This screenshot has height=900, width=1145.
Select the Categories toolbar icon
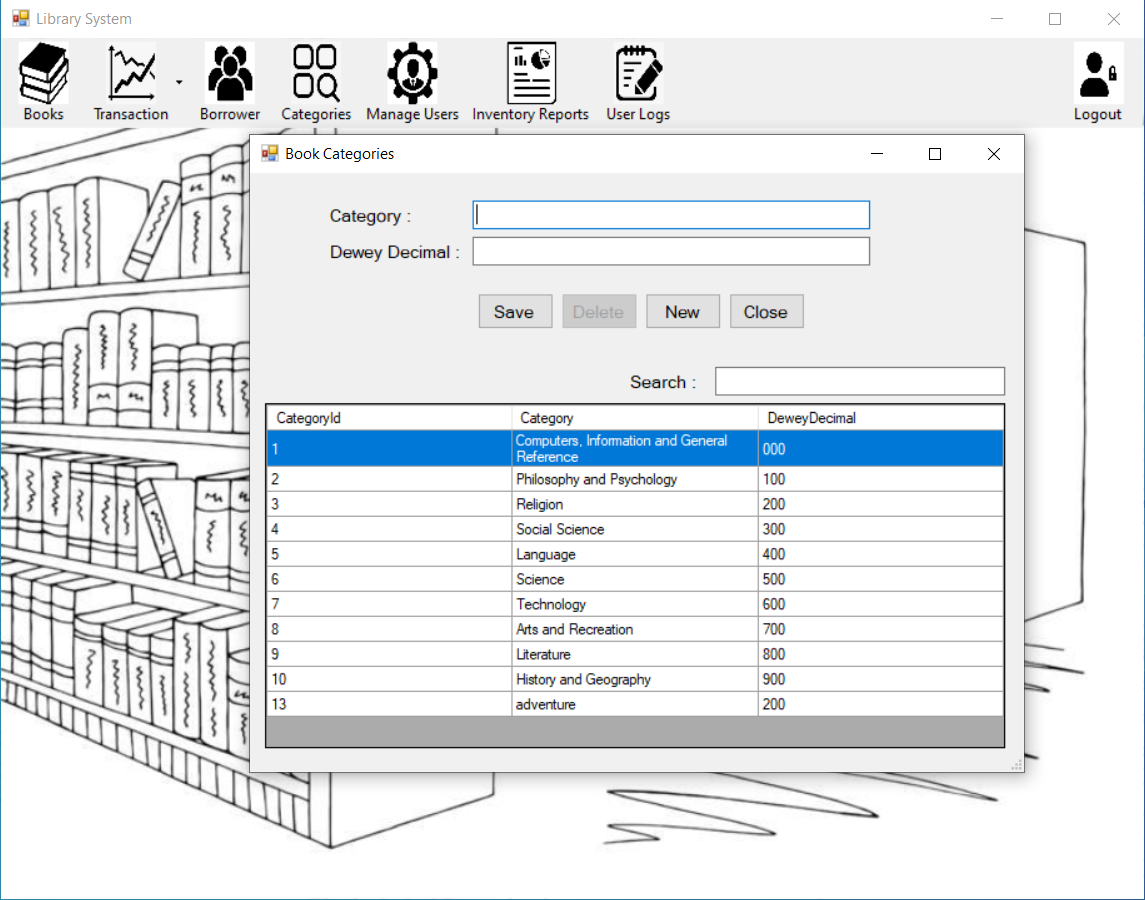click(316, 74)
